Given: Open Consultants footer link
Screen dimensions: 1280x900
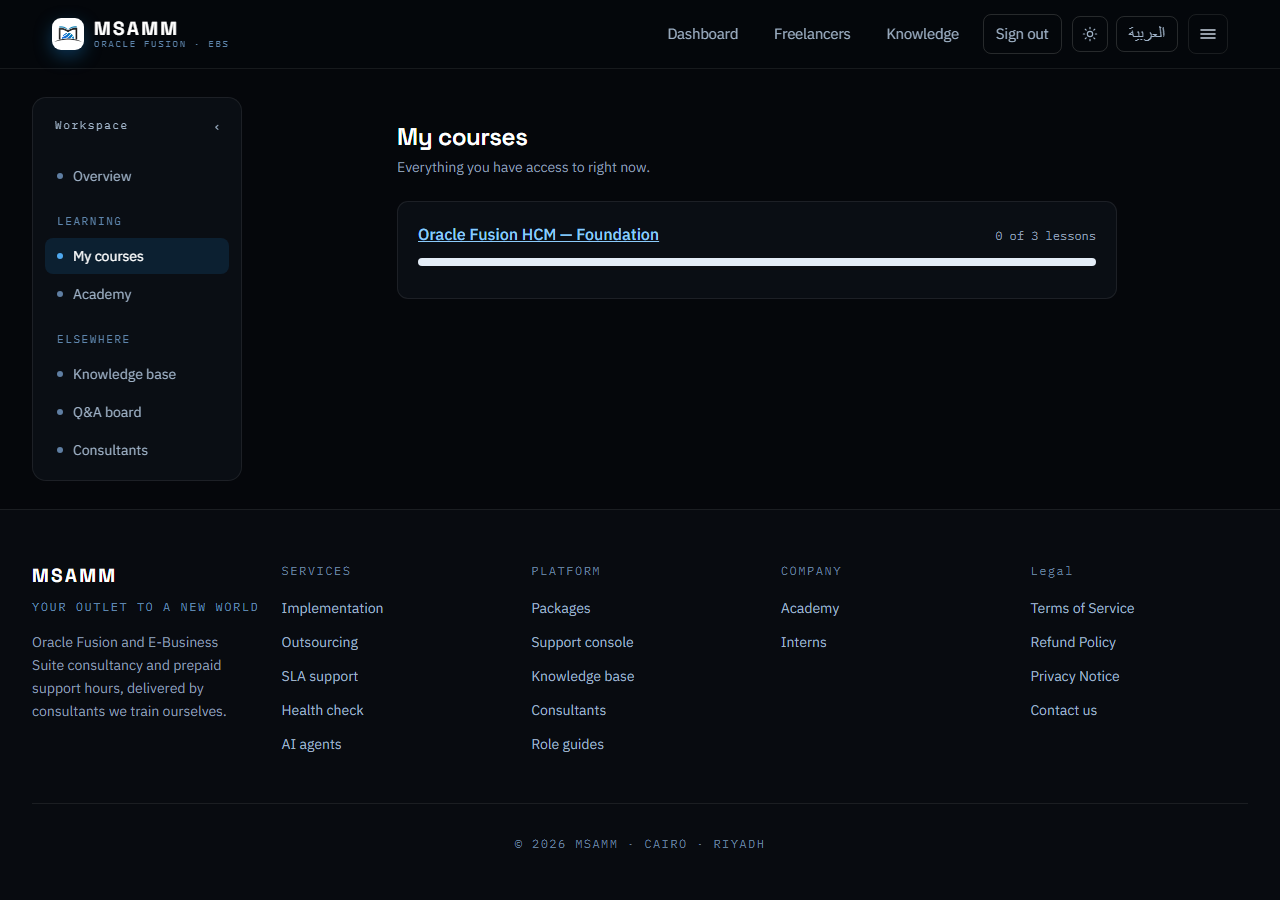Looking at the screenshot, I should coord(569,710).
